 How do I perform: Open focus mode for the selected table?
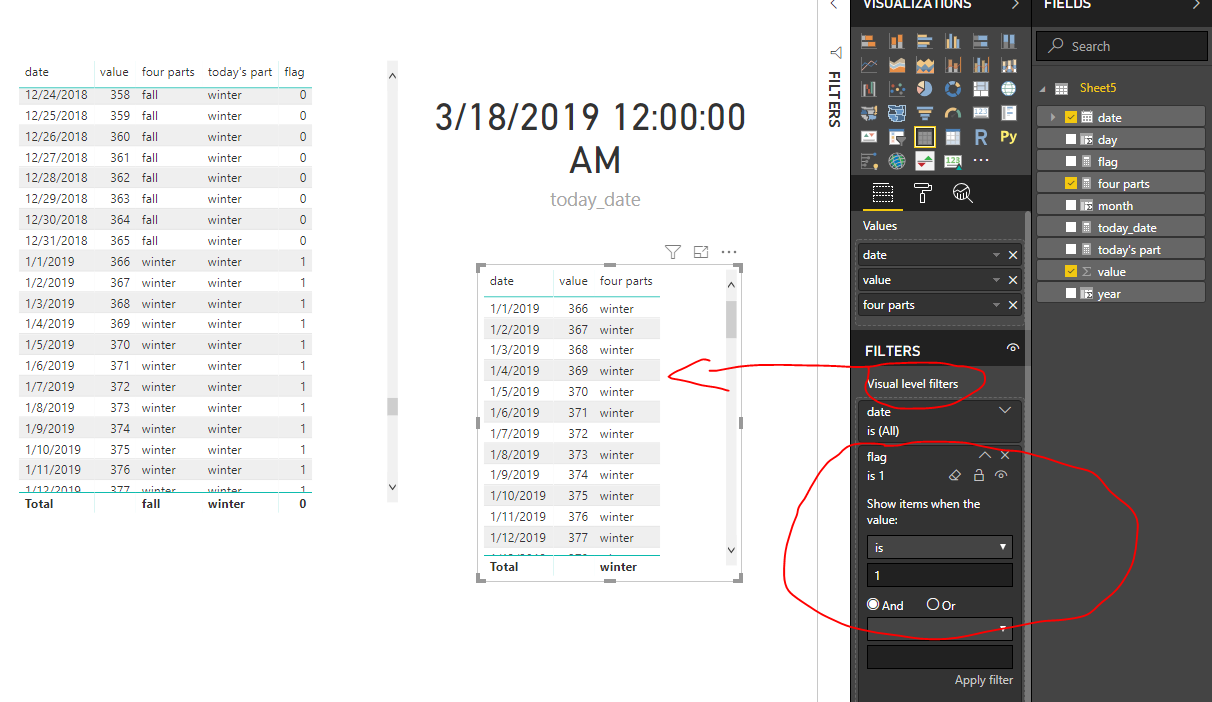[701, 252]
